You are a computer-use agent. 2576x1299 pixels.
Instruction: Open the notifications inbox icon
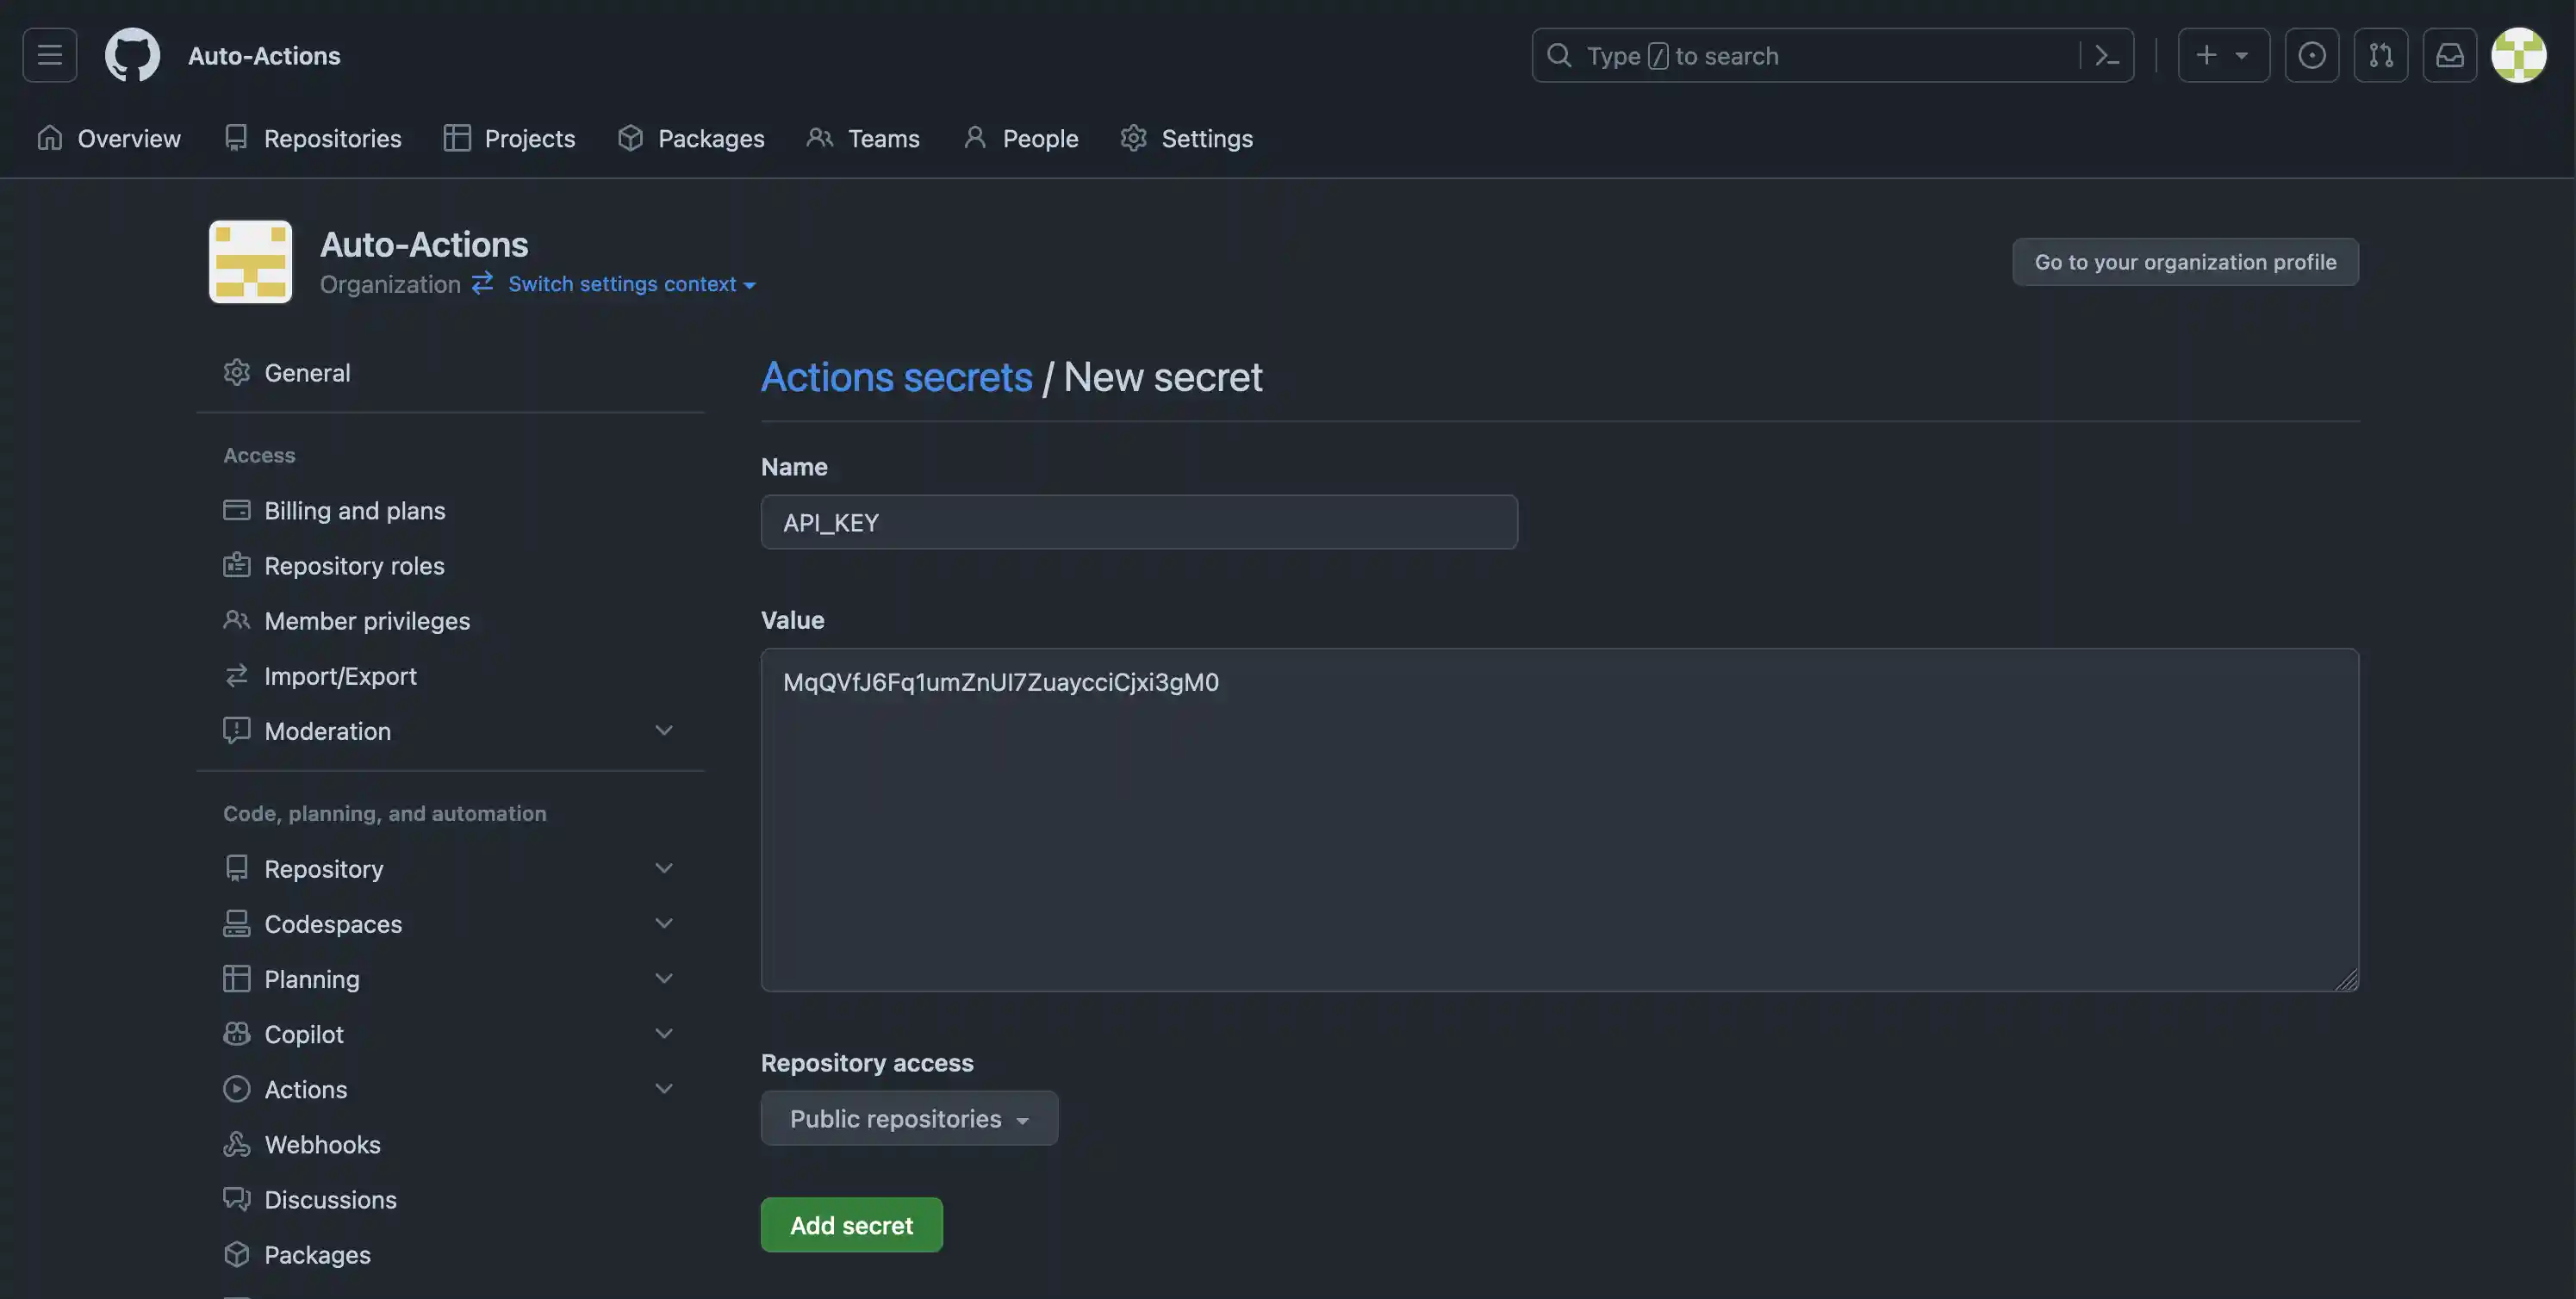pos(2449,55)
